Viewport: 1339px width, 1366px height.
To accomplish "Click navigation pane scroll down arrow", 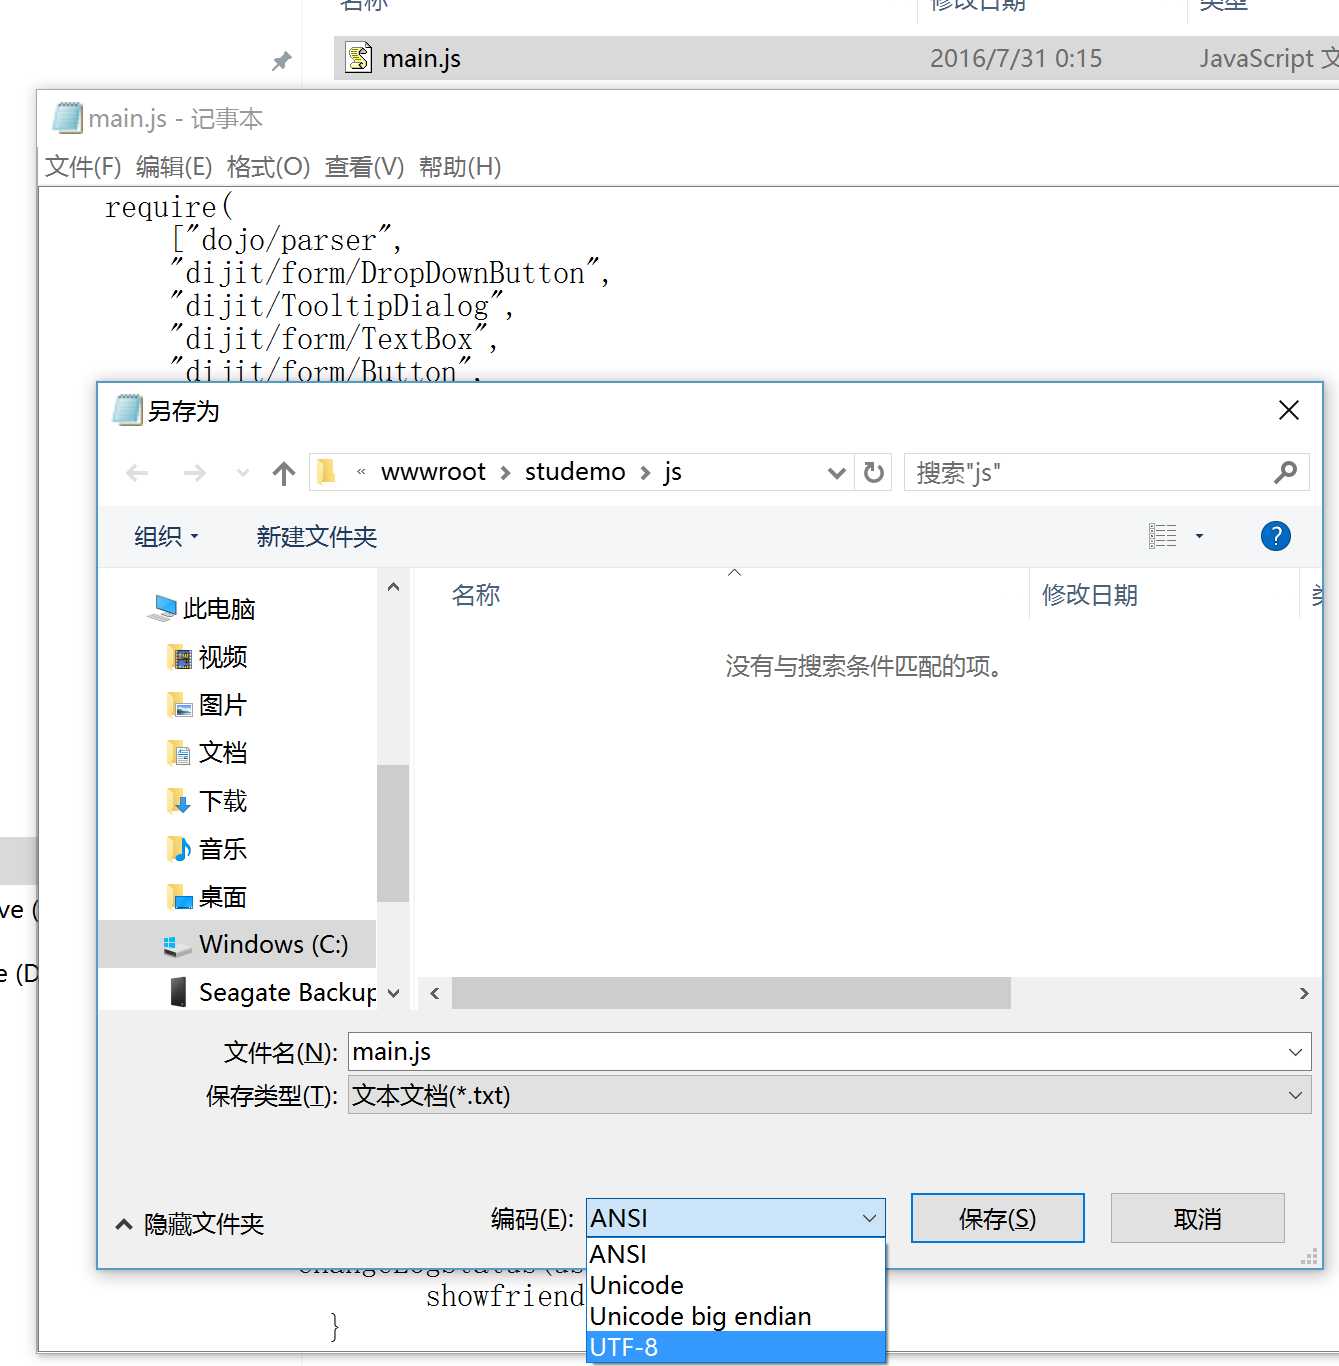I will [393, 993].
